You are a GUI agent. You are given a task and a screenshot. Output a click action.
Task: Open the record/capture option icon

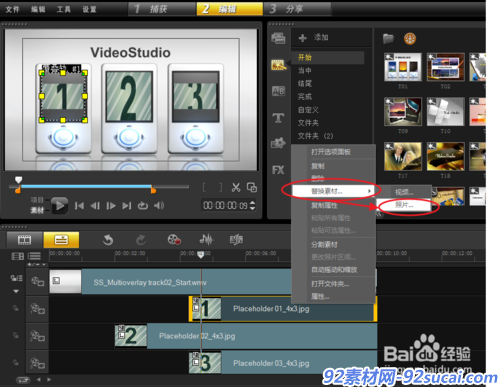(x=174, y=239)
